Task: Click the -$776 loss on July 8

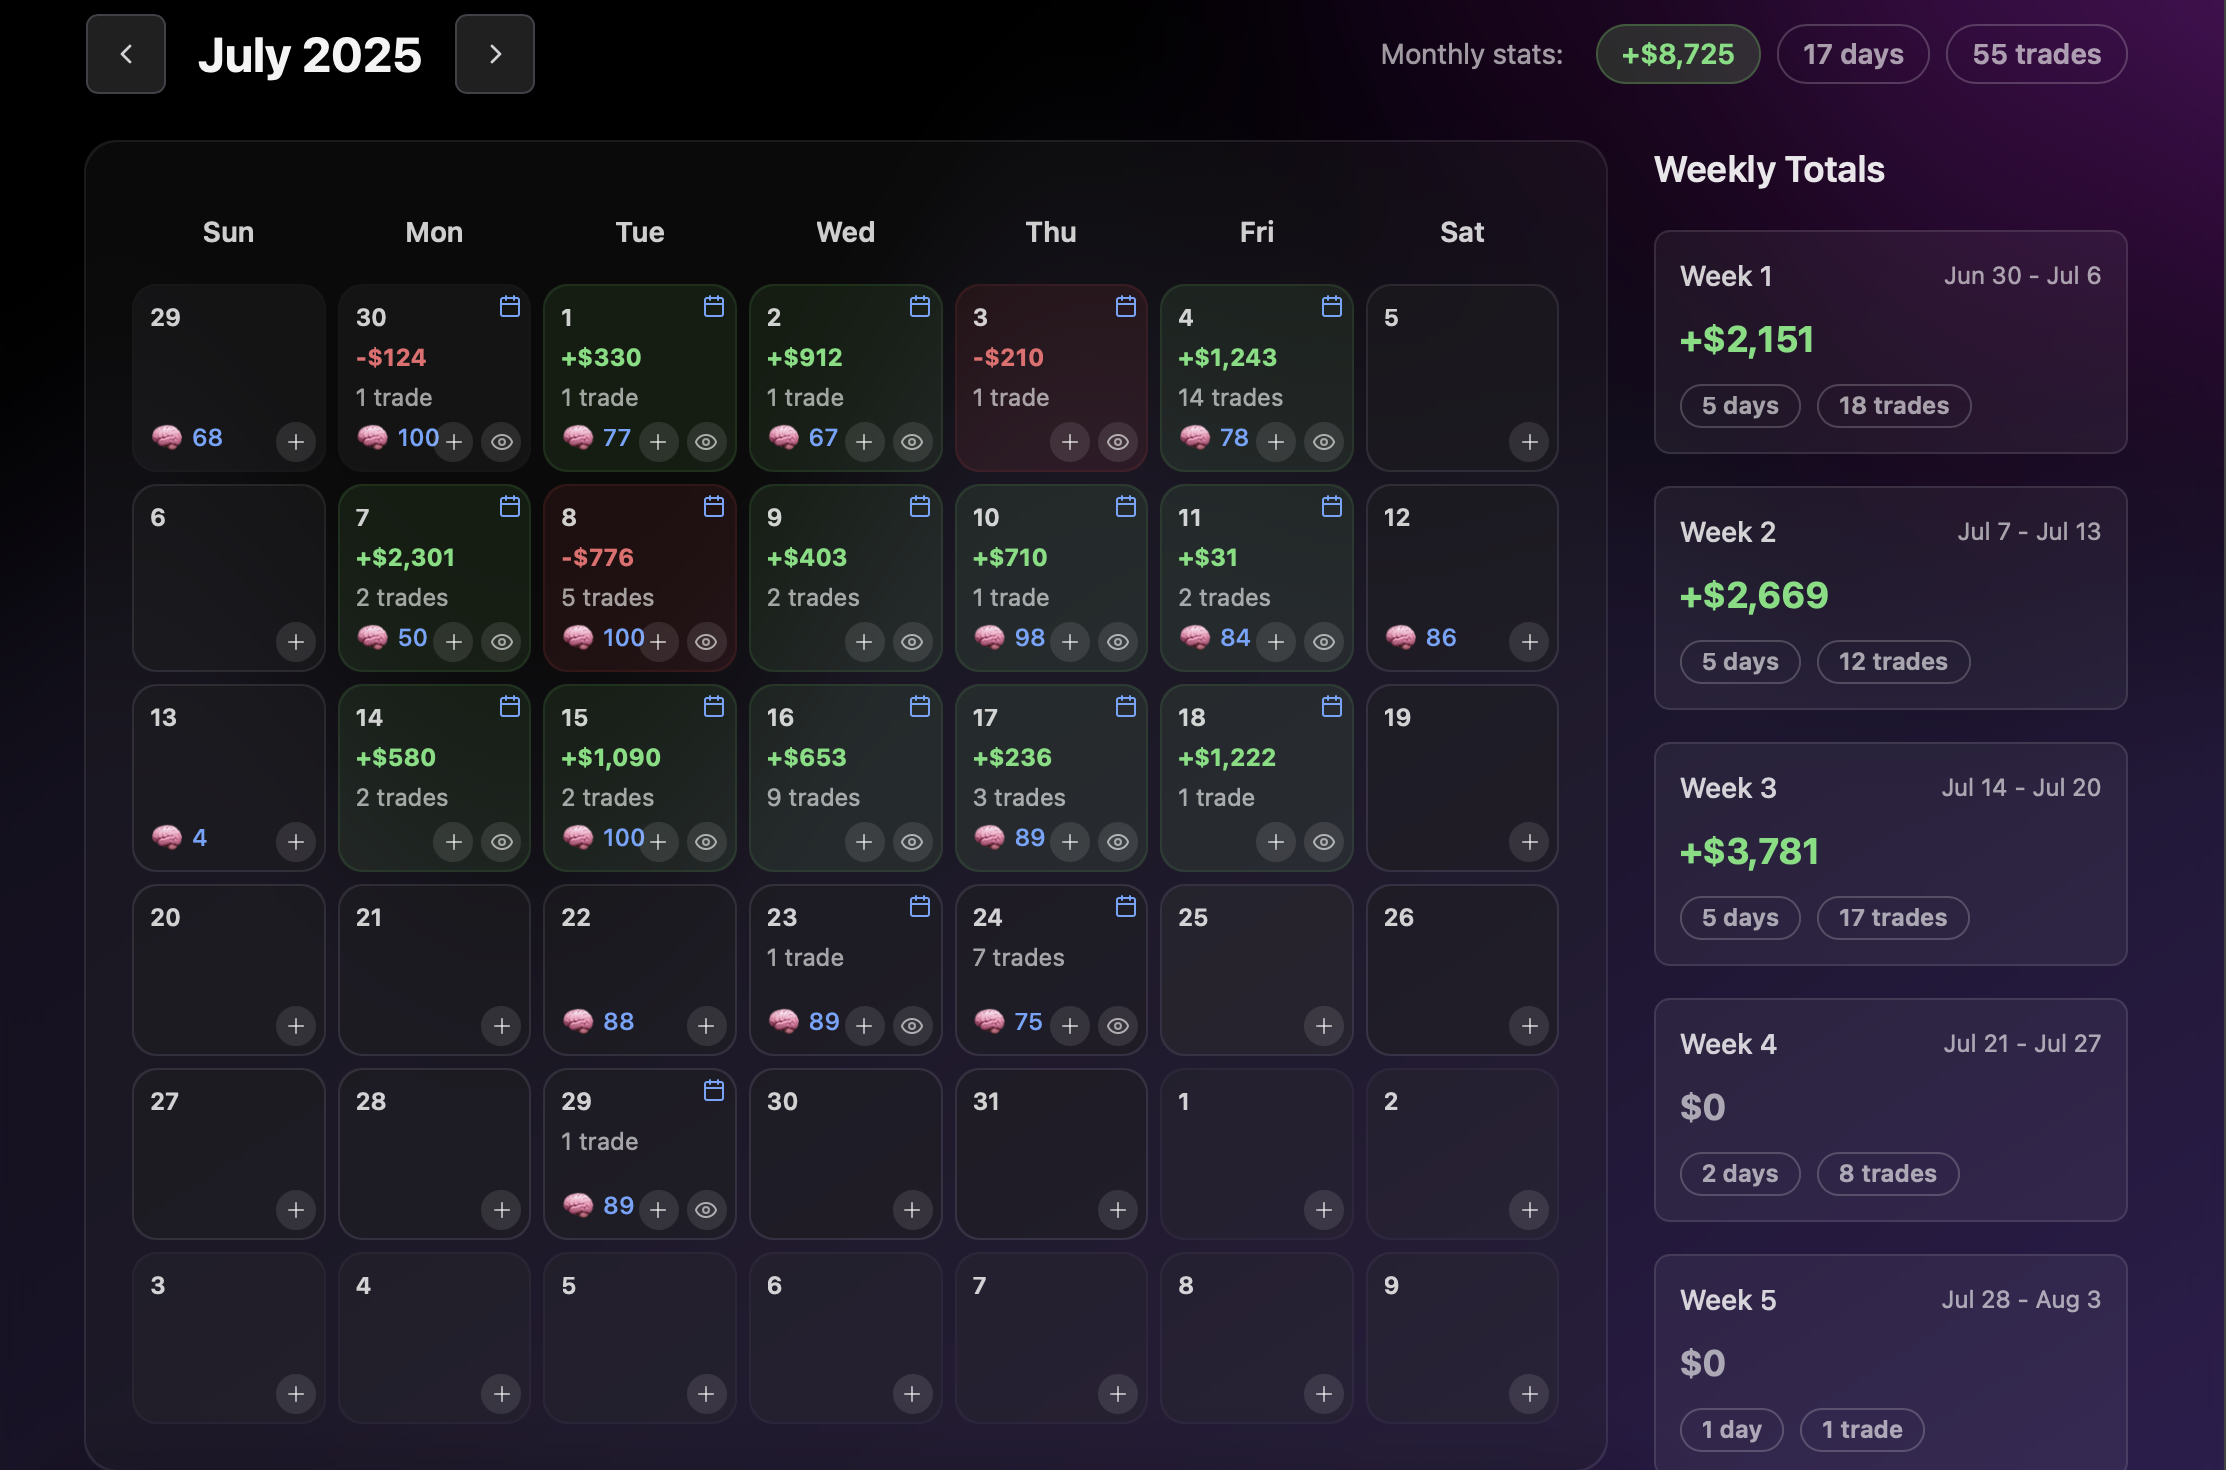Action: pos(598,557)
